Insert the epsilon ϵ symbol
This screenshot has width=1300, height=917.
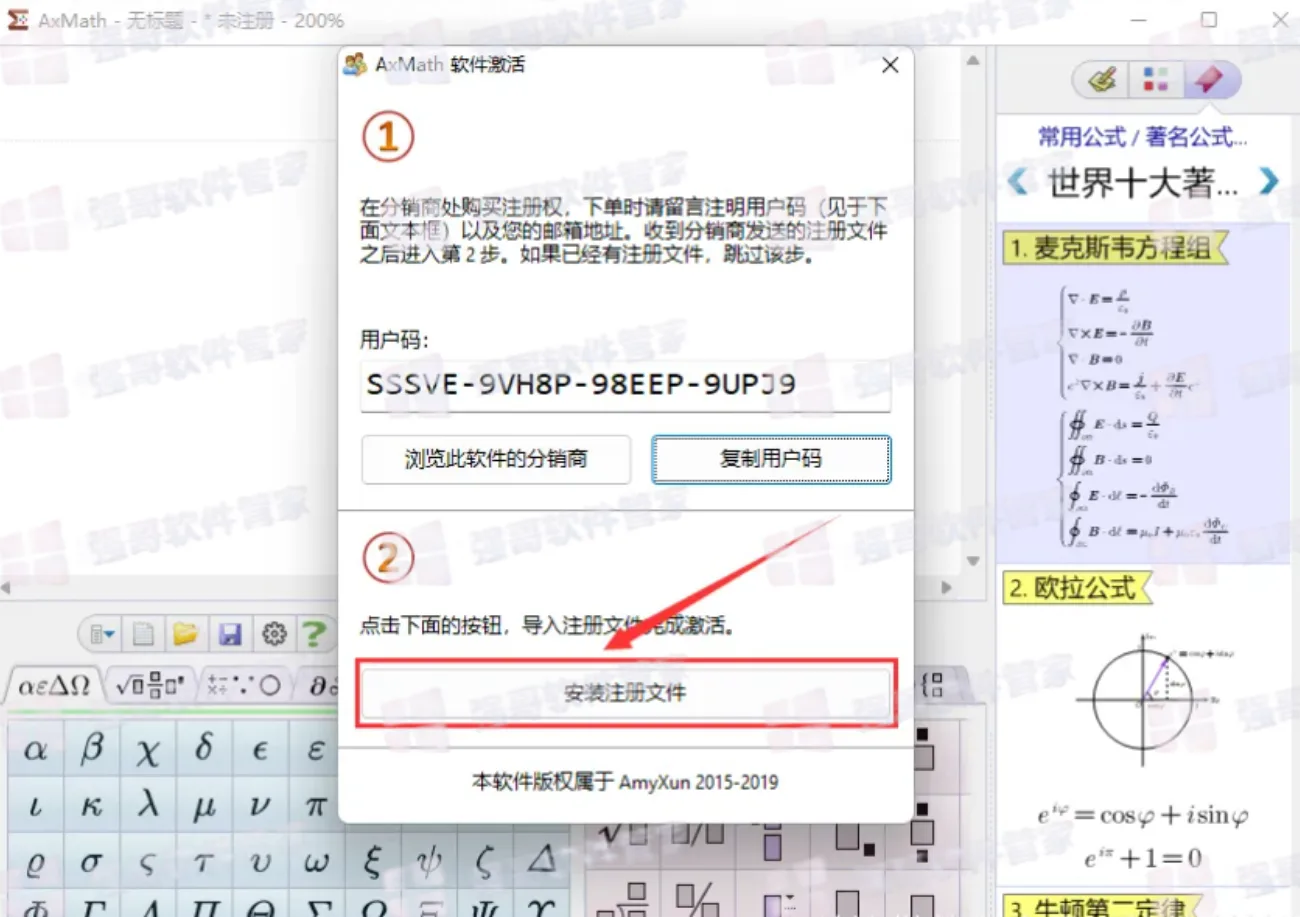(x=260, y=750)
